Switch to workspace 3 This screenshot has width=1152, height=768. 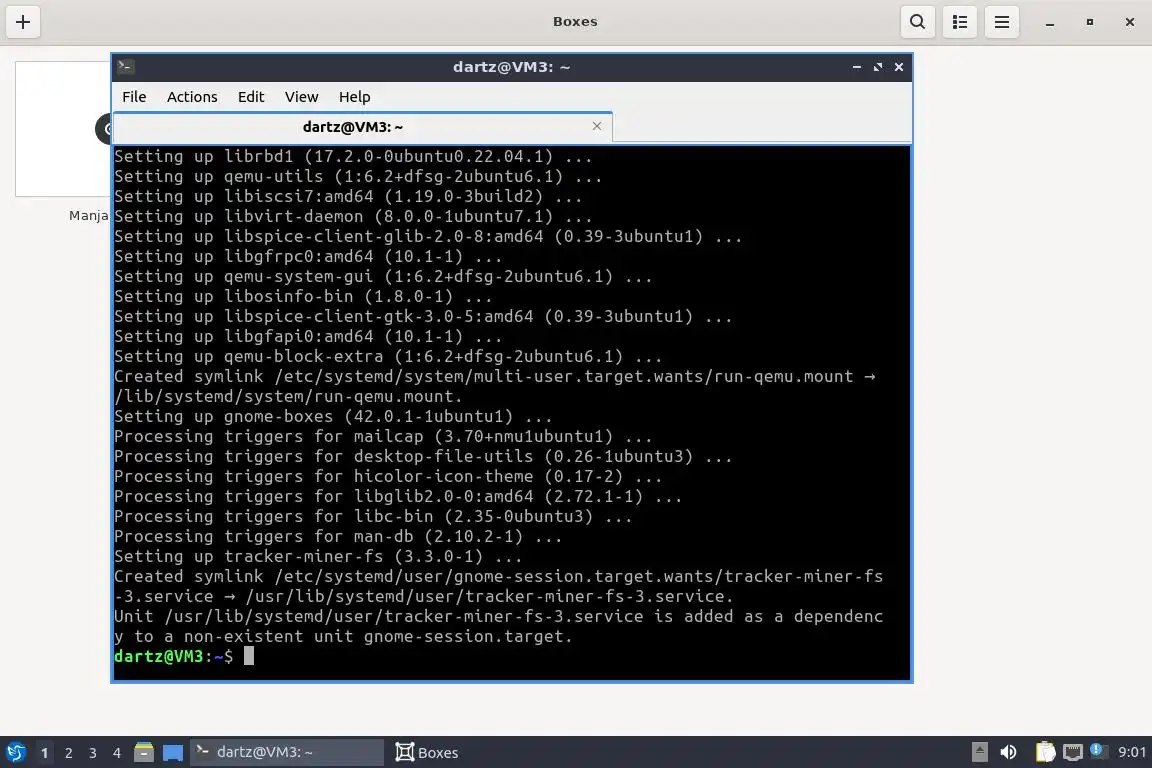click(93, 753)
